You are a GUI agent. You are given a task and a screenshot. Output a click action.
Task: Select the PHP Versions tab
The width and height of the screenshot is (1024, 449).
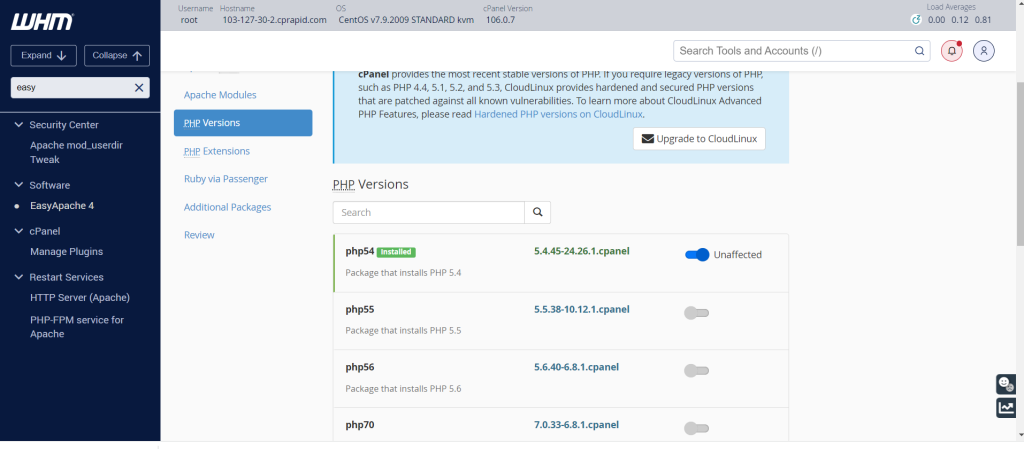click(x=243, y=123)
